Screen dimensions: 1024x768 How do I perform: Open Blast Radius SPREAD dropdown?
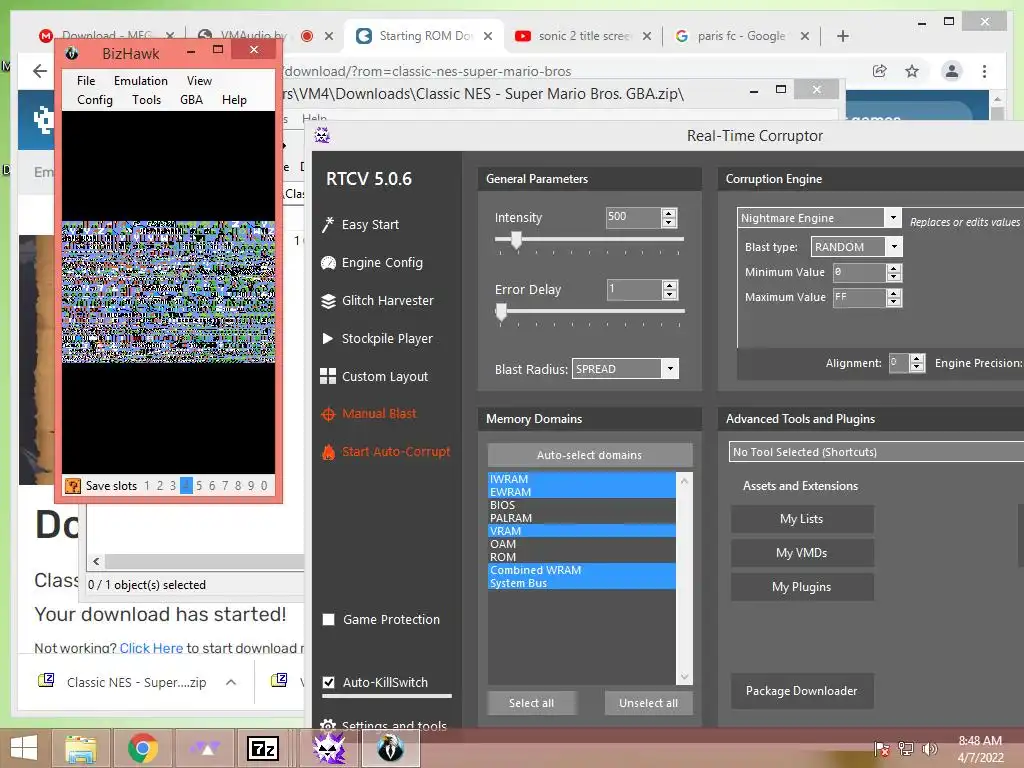pyautogui.click(x=670, y=369)
